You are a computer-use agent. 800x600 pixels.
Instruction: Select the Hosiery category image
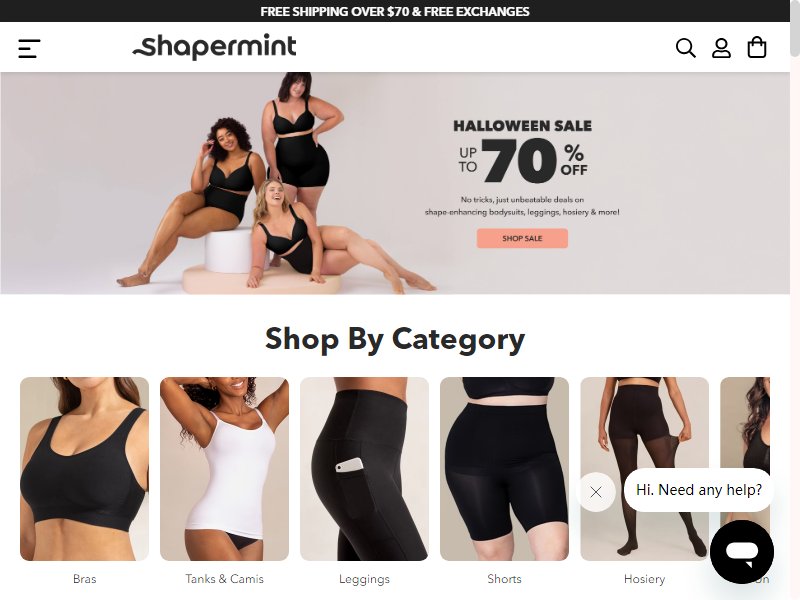(644, 469)
